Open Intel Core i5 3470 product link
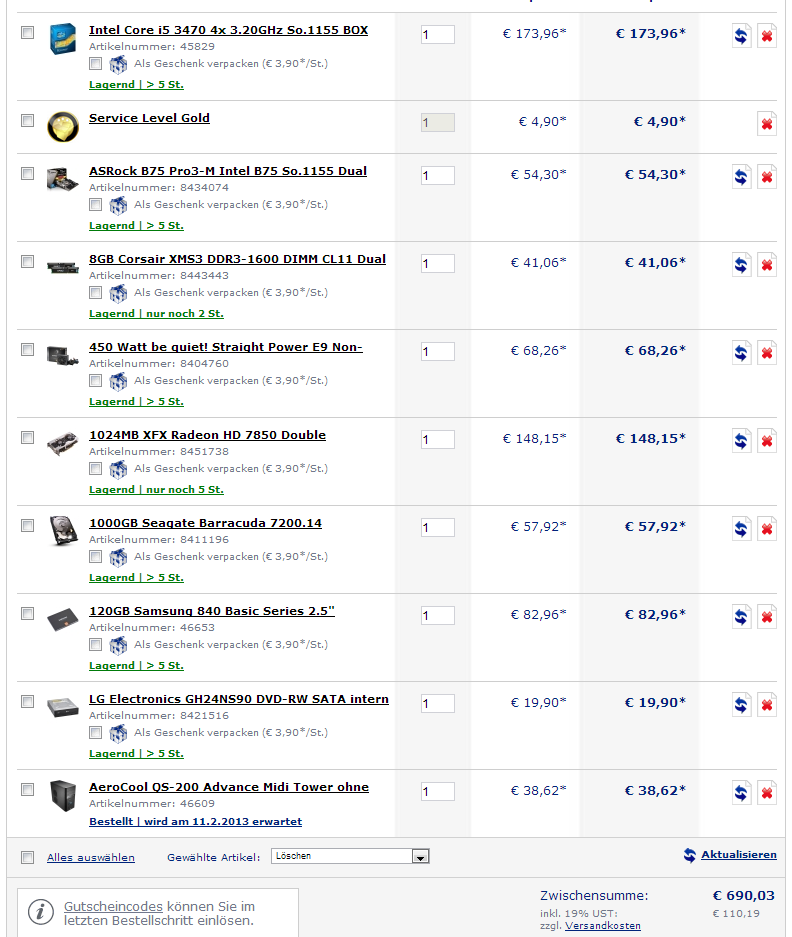 pyautogui.click(x=228, y=30)
